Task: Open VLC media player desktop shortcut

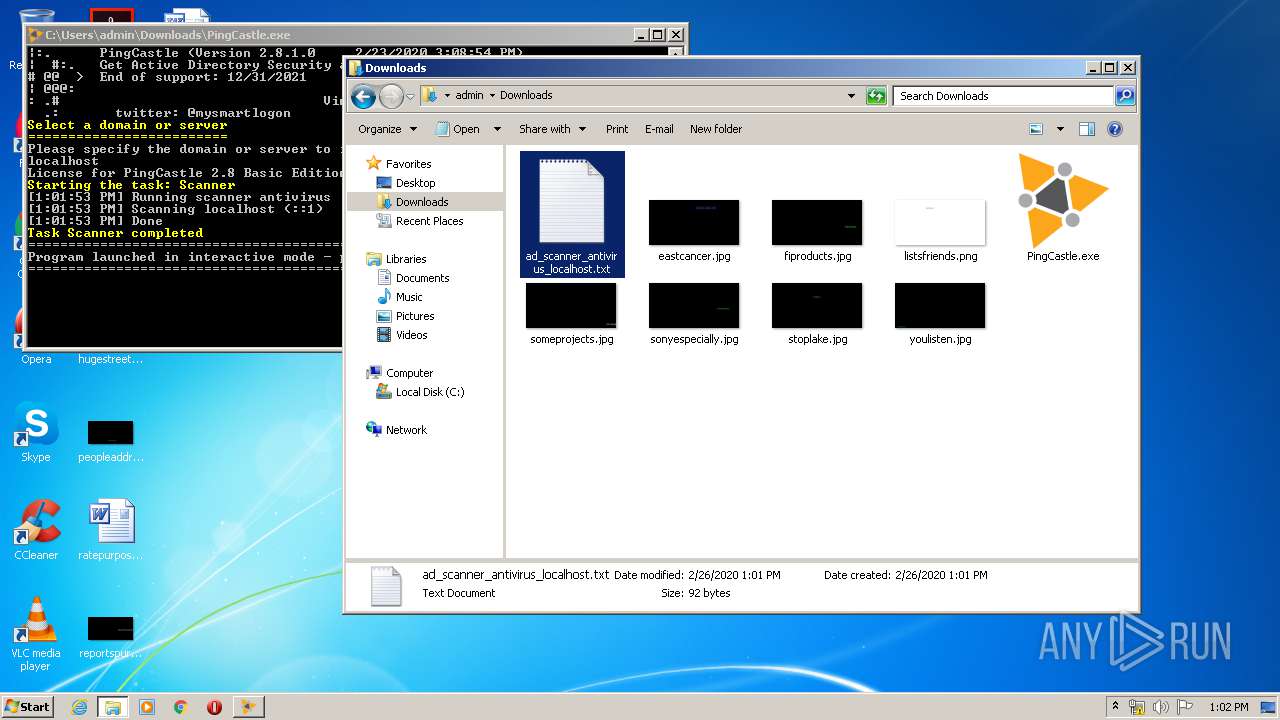Action: [36, 634]
